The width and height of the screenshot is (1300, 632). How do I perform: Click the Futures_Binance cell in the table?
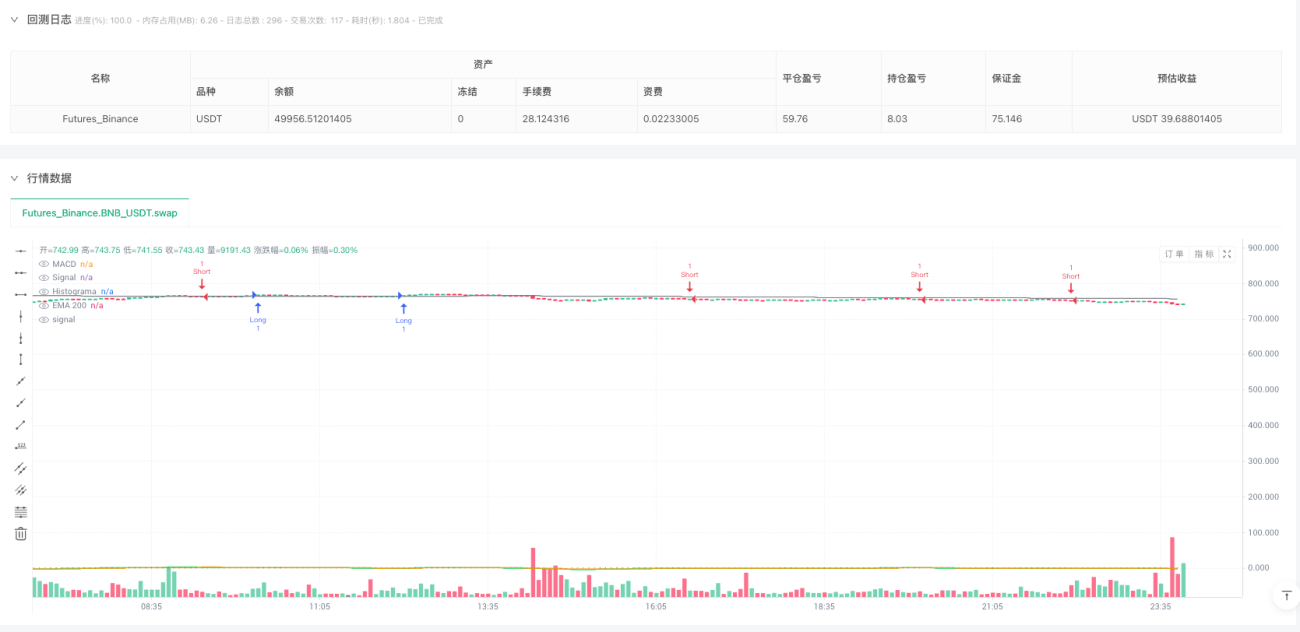(x=100, y=119)
